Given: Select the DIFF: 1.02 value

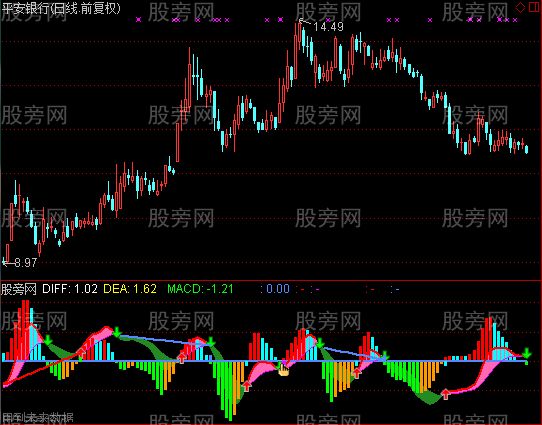Looking at the screenshot, I should coord(70,289).
